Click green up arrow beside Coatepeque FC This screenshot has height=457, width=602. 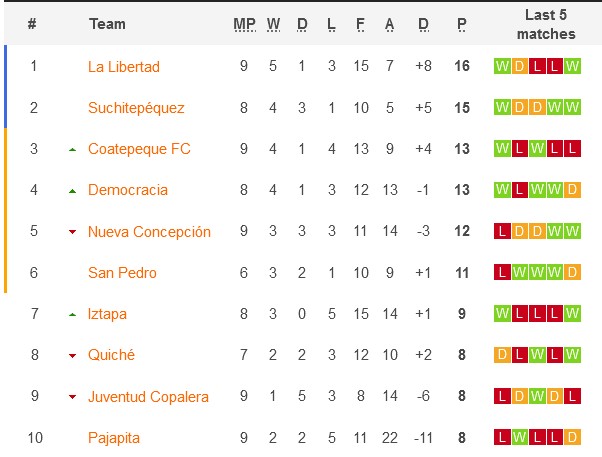coord(72,150)
